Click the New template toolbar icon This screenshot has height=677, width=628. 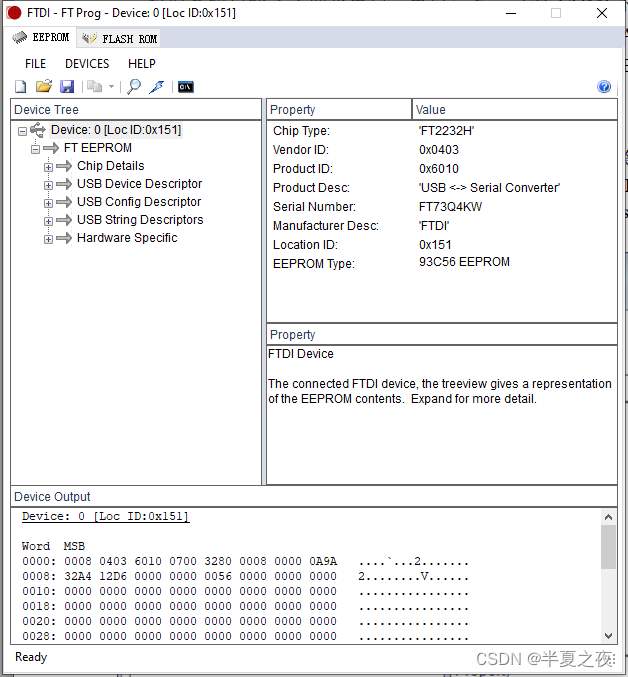click(21, 87)
